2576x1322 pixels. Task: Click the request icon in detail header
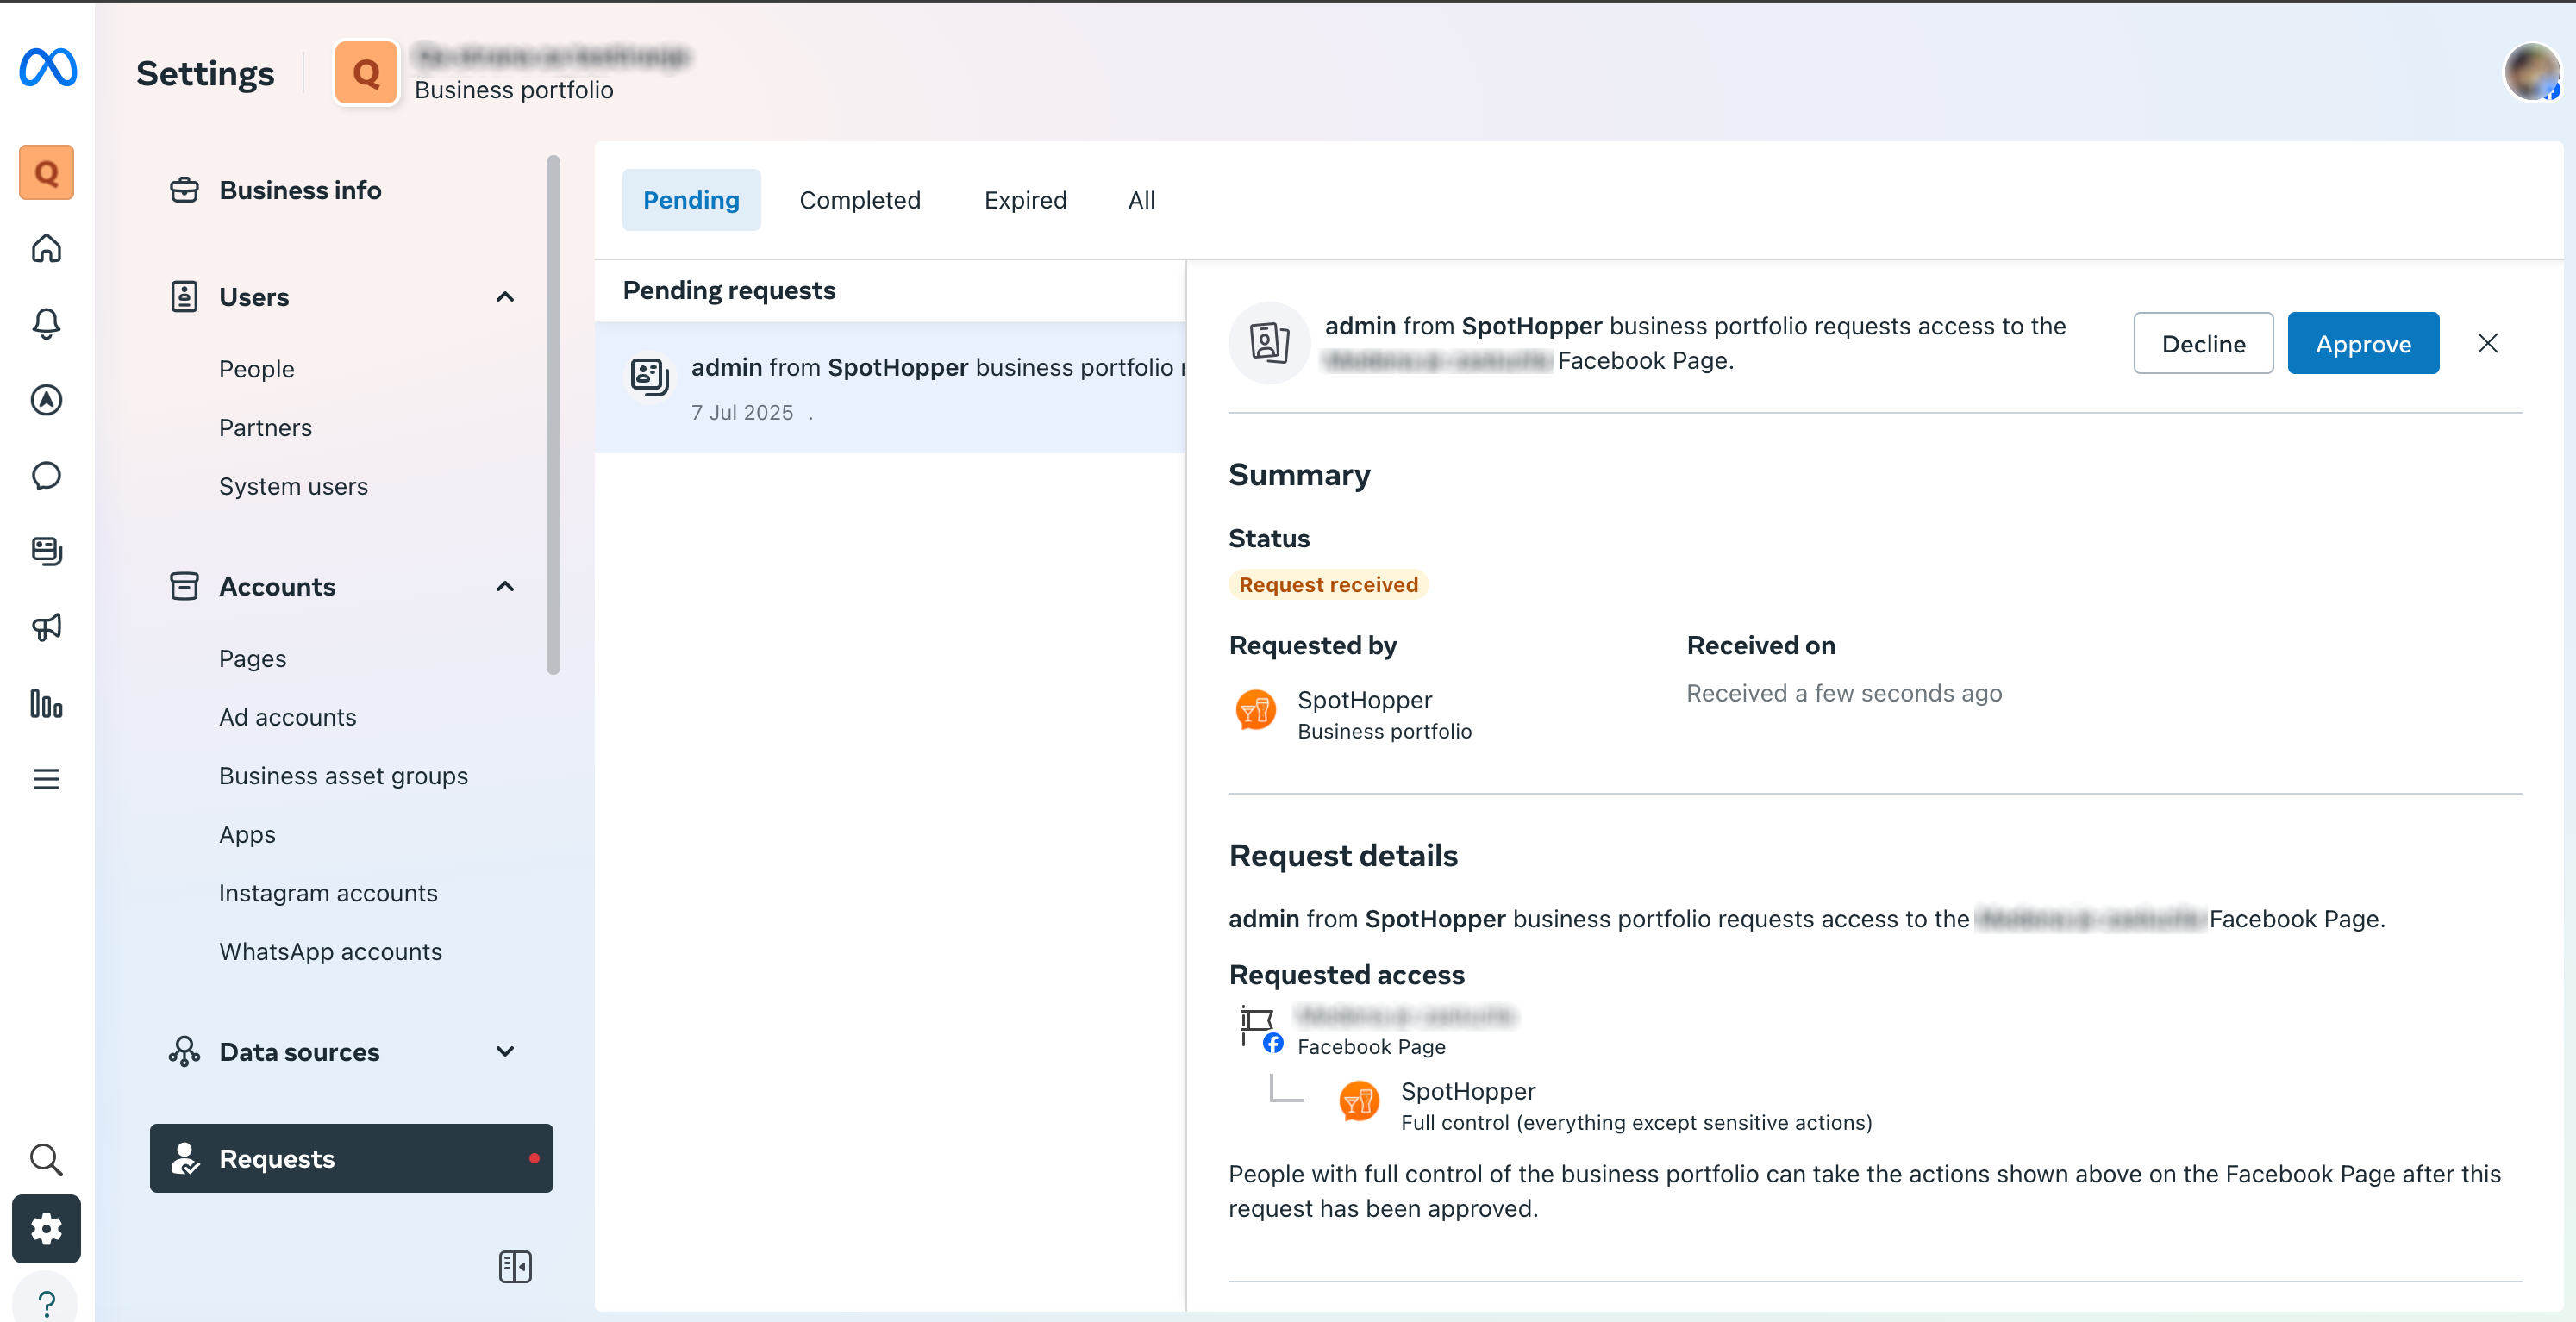pyautogui.click(x=1269, y=343)
